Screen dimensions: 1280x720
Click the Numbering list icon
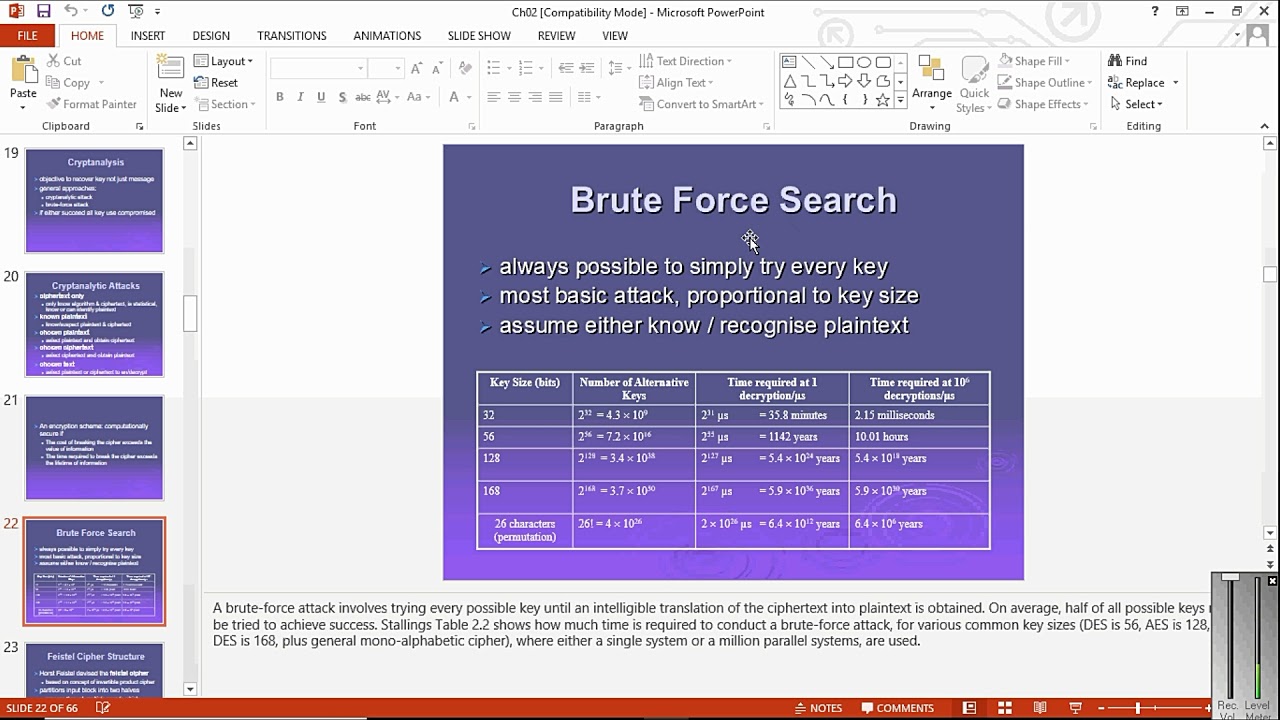pos(527,68)
